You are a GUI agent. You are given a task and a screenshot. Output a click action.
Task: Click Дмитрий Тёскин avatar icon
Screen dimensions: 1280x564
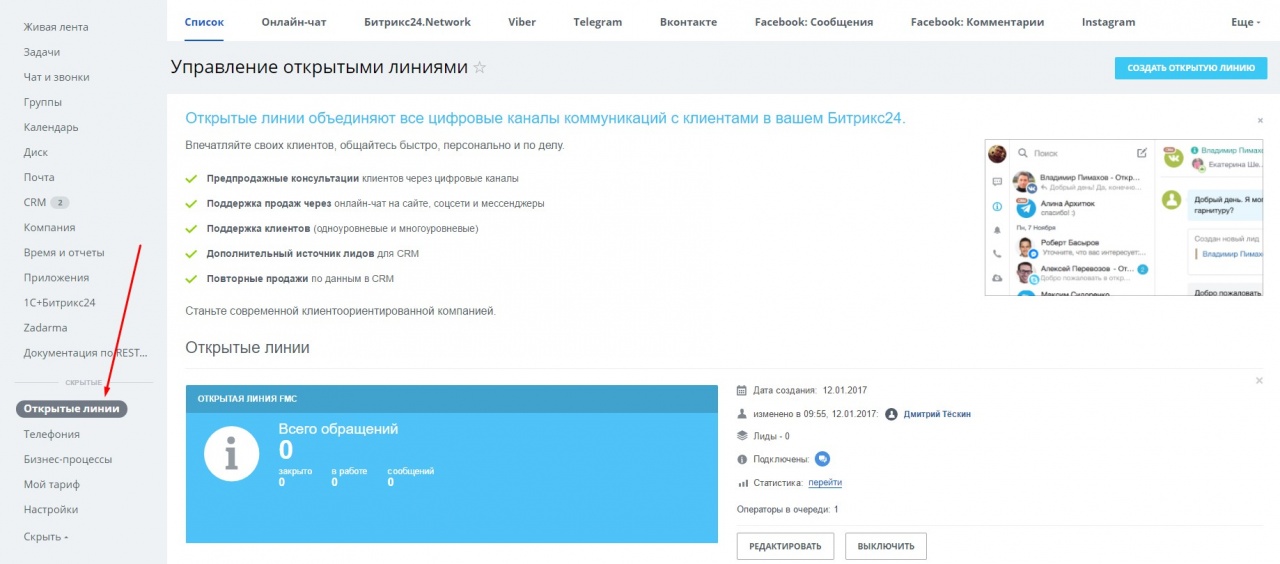891,414
